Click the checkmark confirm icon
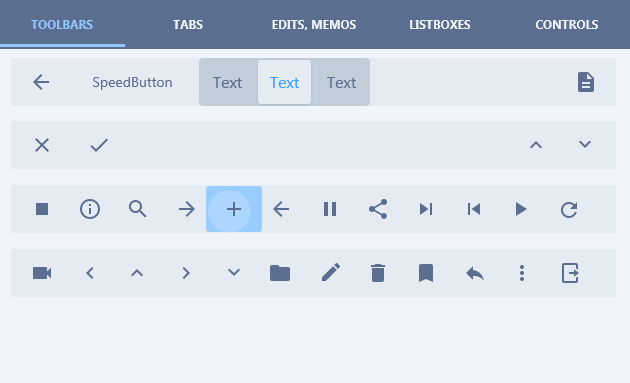Viewport: 630px width, 383px height. (99, 145)
